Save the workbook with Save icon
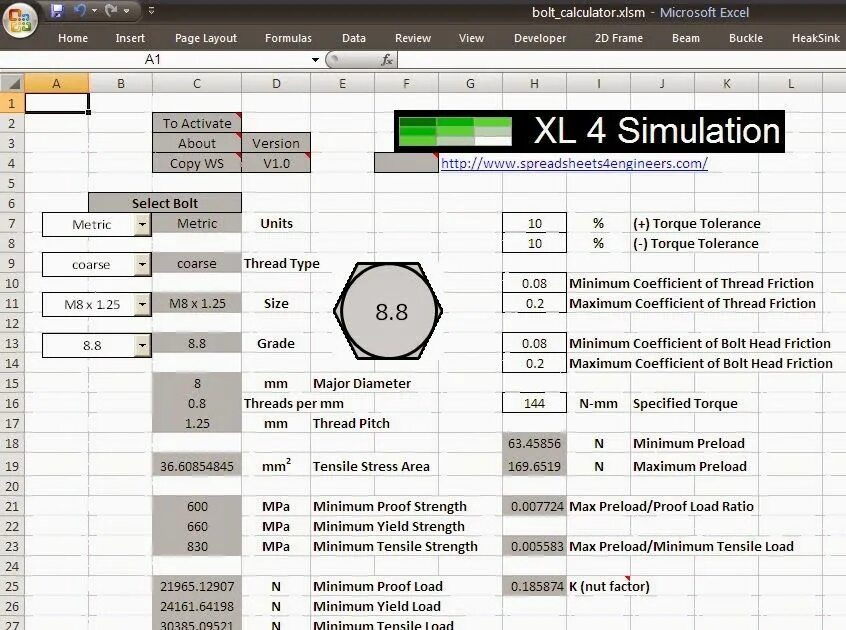 point(57,10)
